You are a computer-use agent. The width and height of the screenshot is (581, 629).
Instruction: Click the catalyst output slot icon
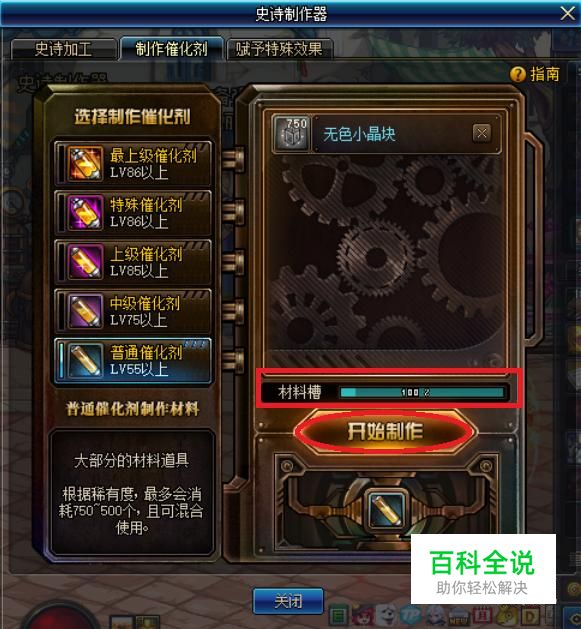pos(386,510)
